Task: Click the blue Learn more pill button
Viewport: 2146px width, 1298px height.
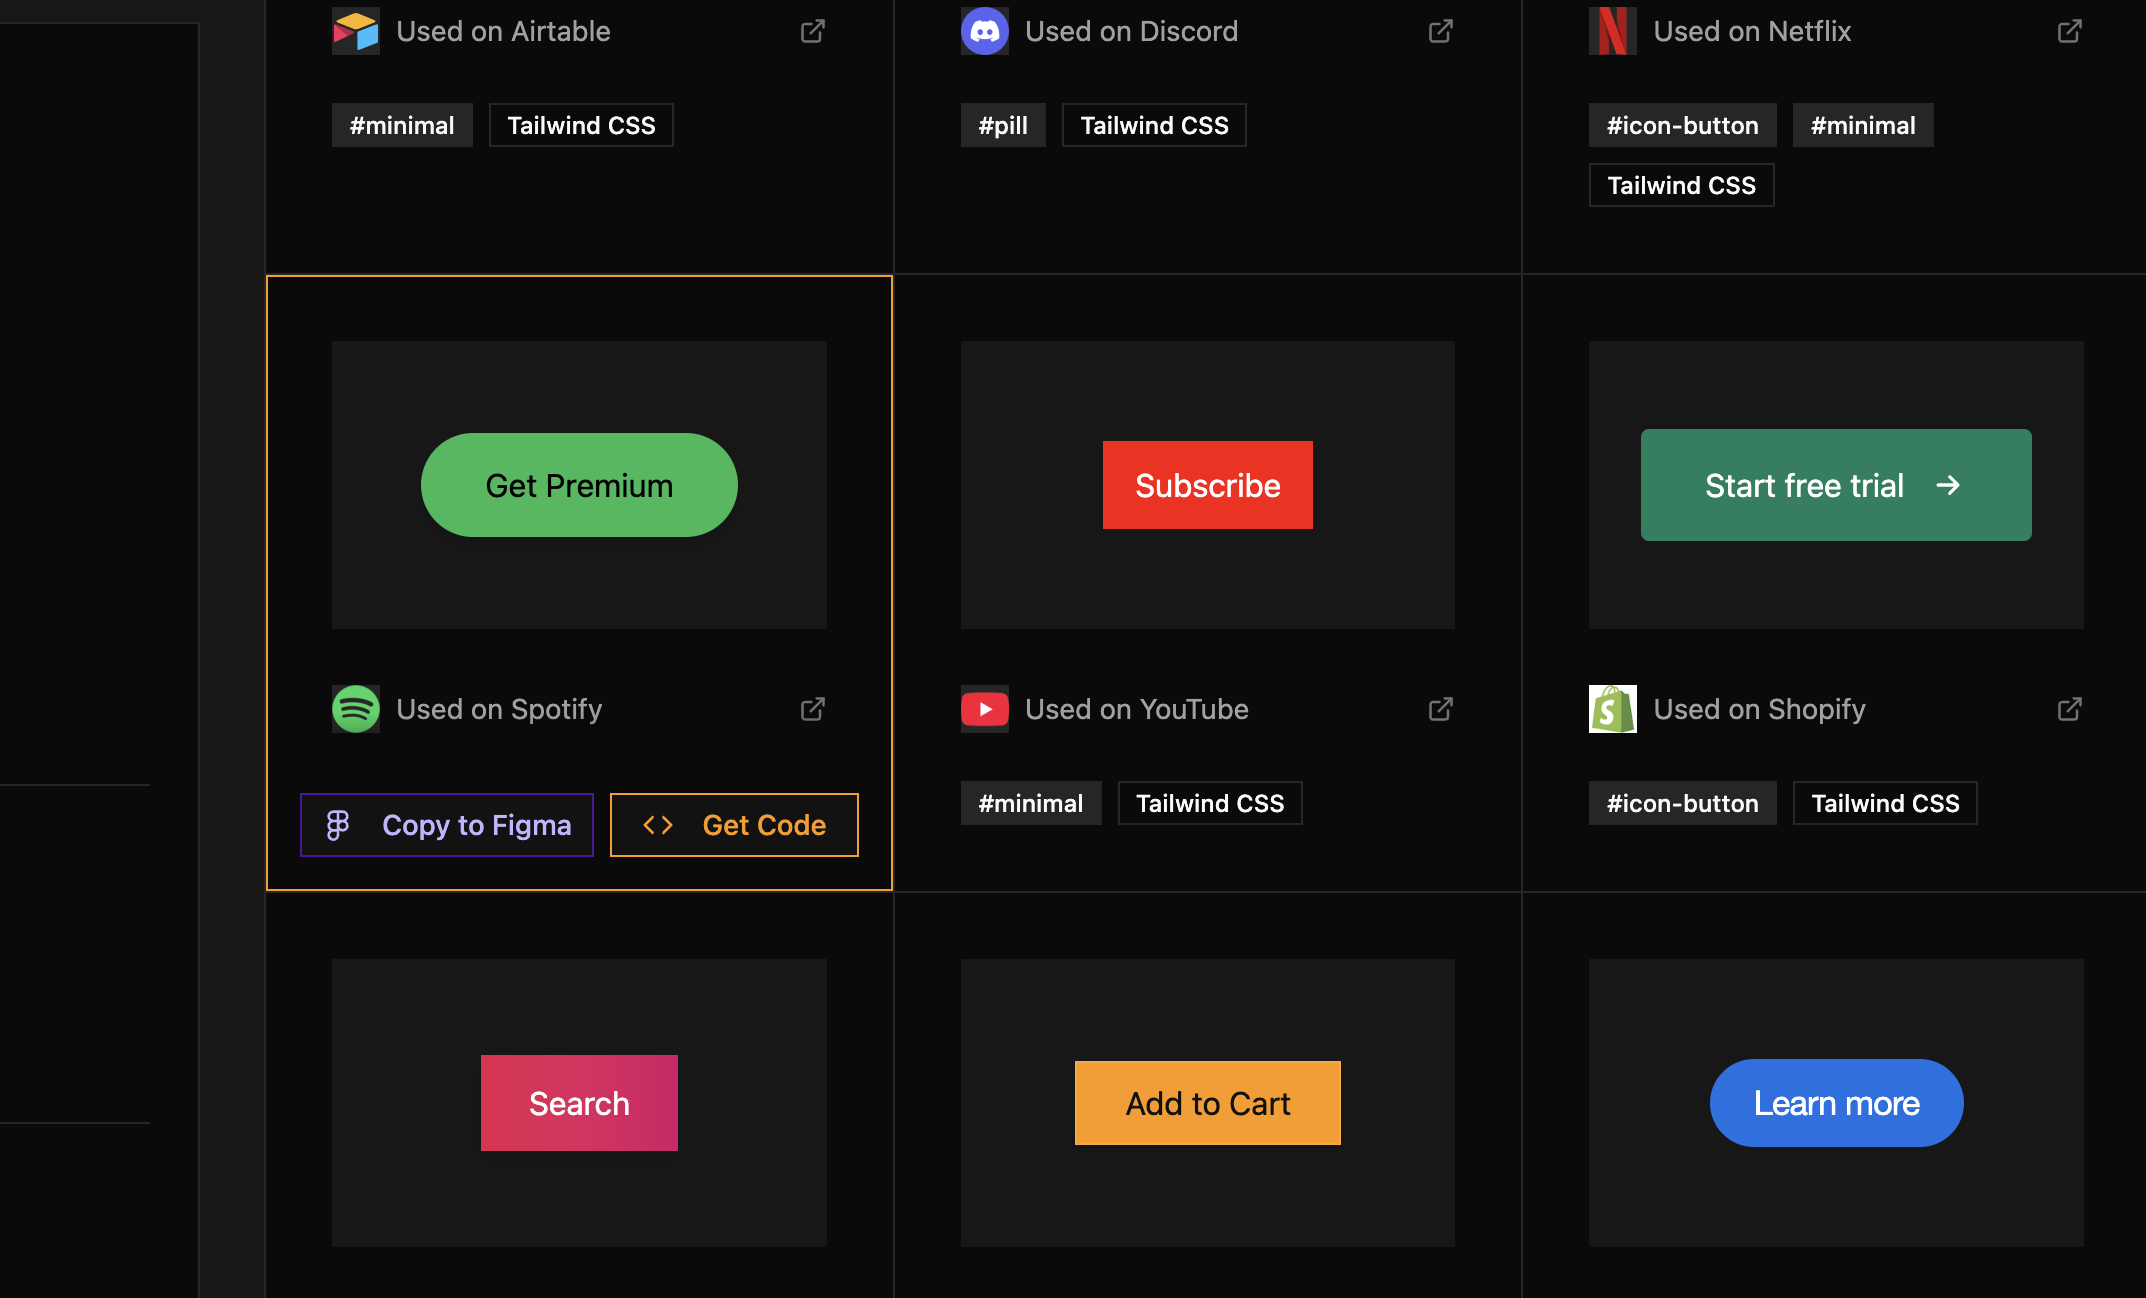Action: click(1835, 1102)
